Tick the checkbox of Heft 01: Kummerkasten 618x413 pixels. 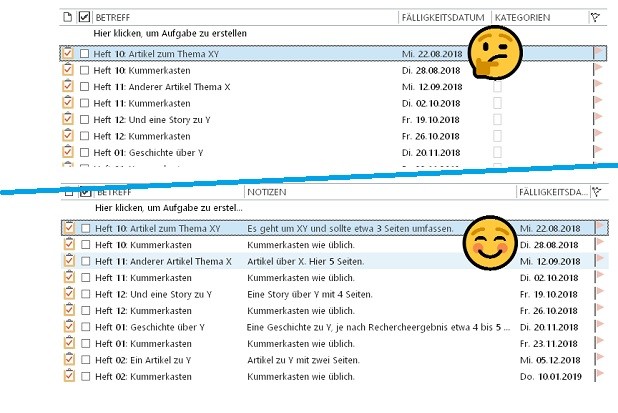coord(86,343)
